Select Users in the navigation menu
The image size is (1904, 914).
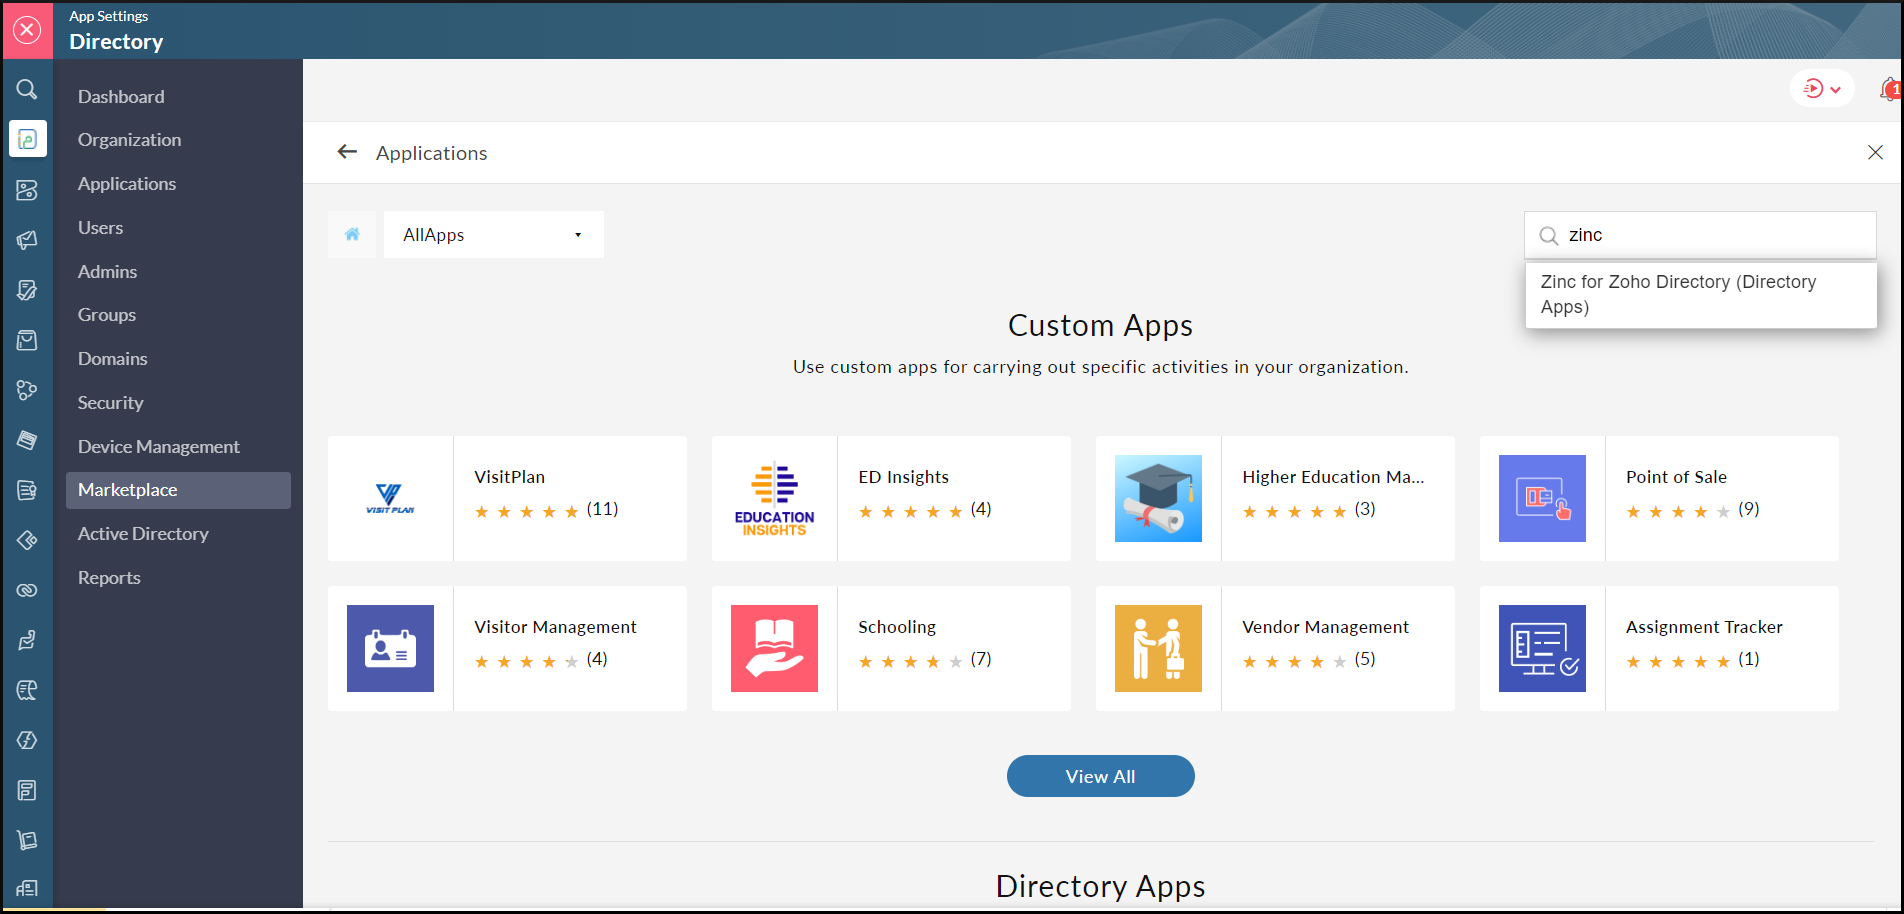(x=100, y=227)
